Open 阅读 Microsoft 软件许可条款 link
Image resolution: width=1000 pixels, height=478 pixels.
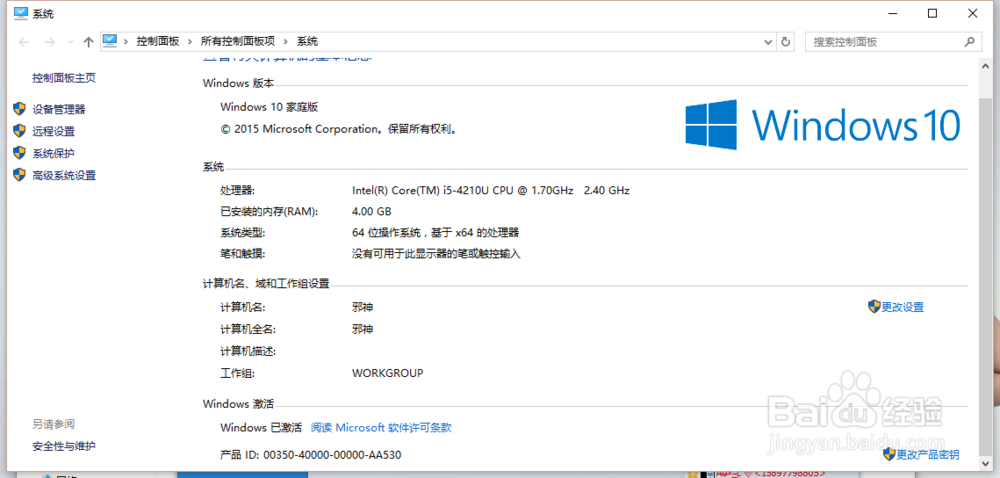tap(381, 428)
